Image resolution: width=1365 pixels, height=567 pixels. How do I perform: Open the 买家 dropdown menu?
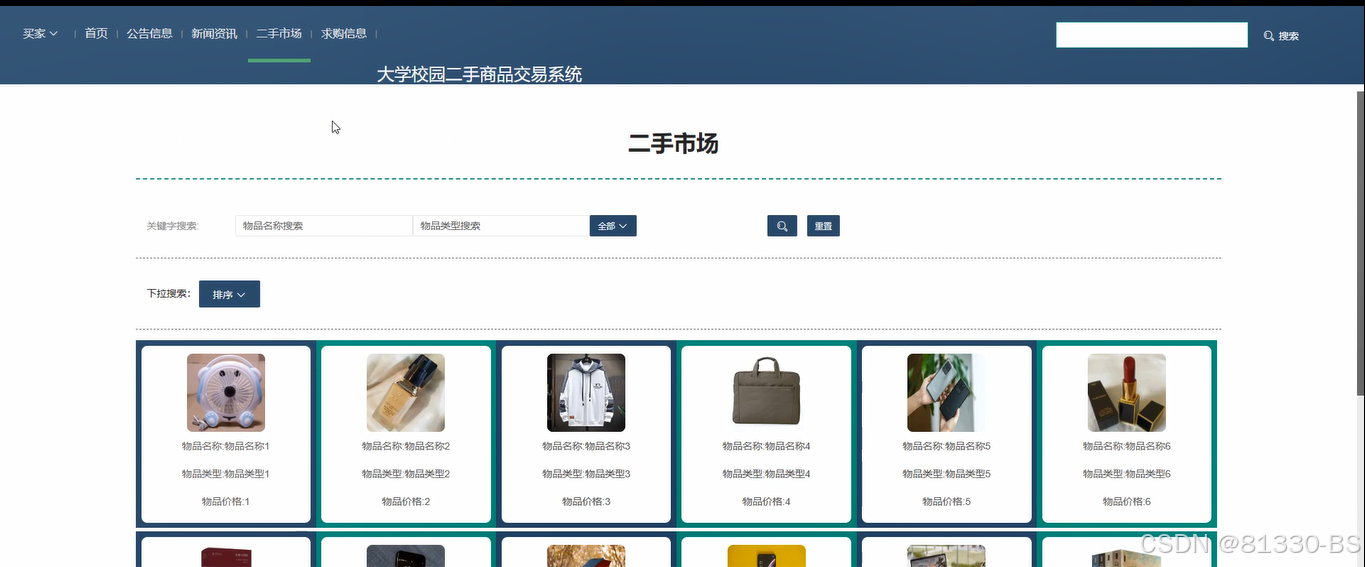pyautogui.click(x=40, y=34)
